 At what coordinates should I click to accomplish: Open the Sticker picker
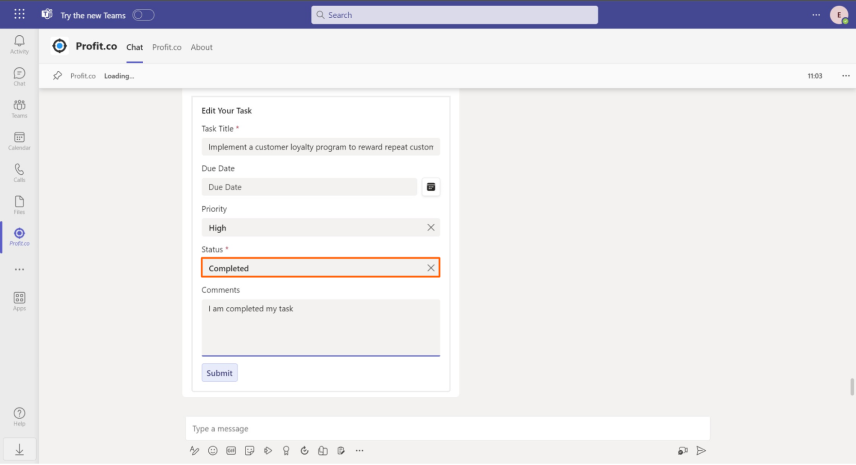click(x=249, y=451)
